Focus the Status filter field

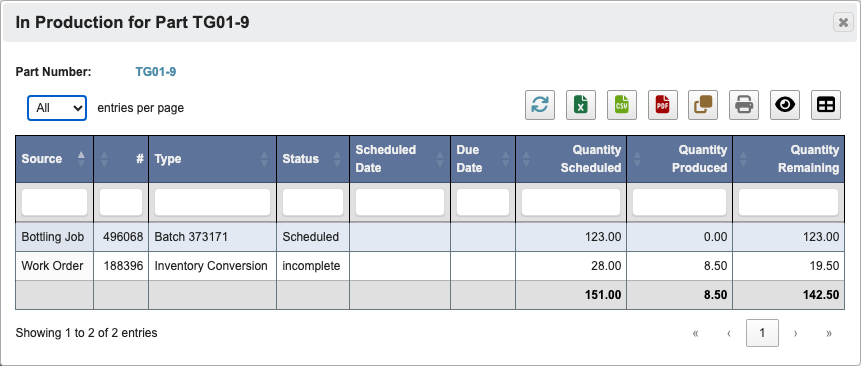coord(313,202)
